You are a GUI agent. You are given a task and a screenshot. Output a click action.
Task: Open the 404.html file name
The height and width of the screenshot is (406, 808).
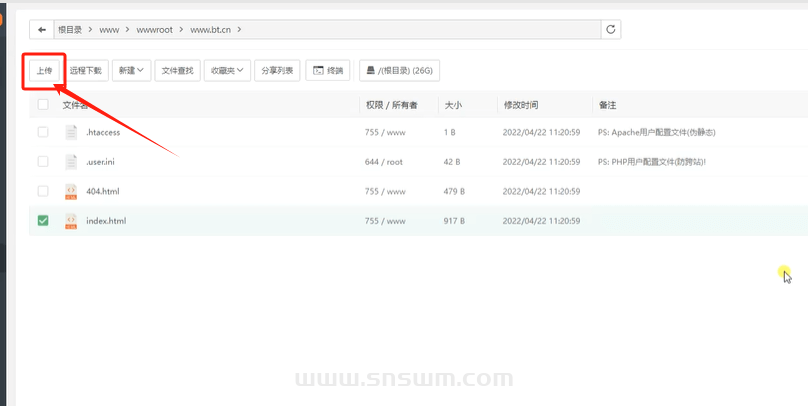pyautogui.click(x=103, y=191)
